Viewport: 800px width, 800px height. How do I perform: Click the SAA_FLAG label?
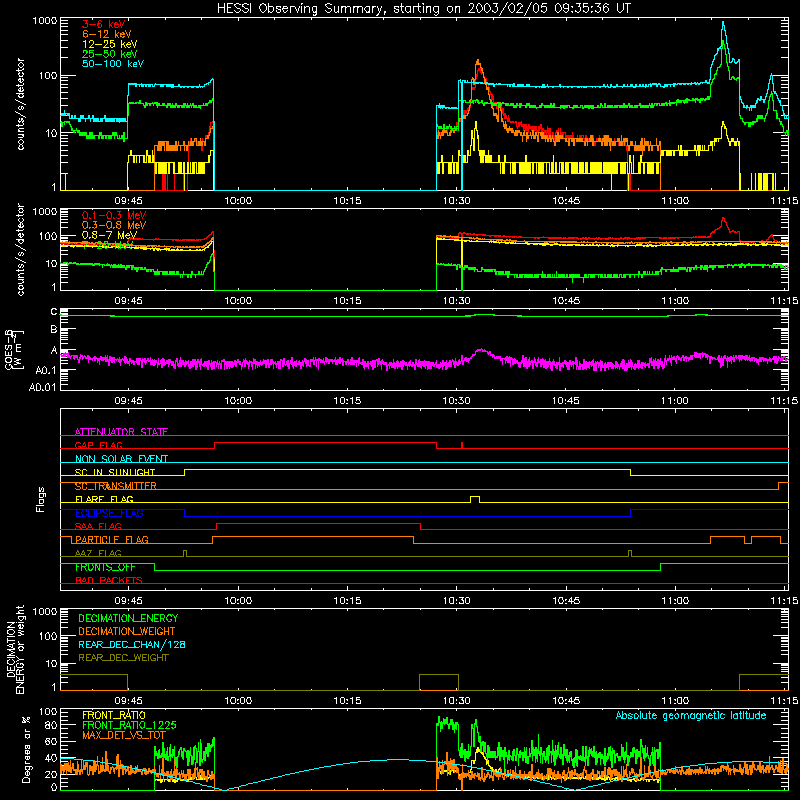click(x=98, y=526)
